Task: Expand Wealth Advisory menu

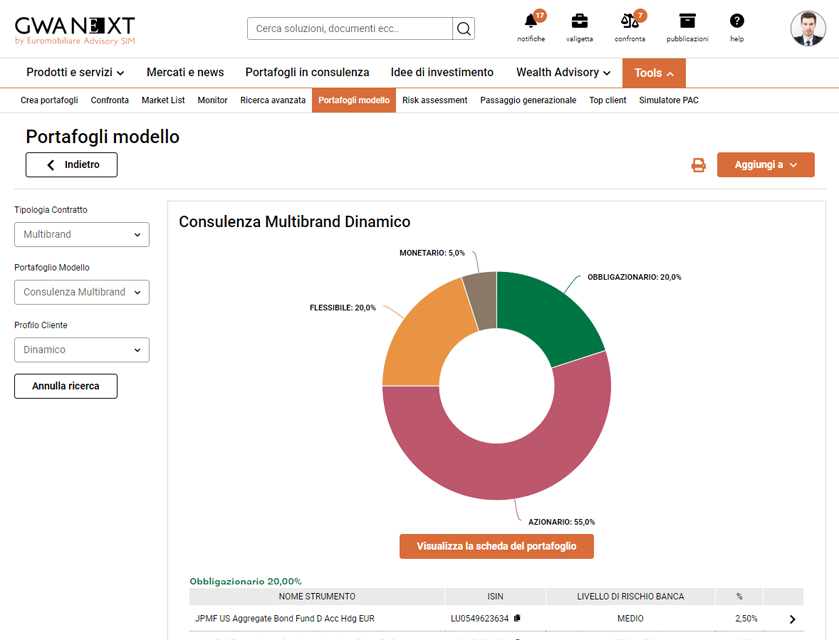Action: [563, 72]
